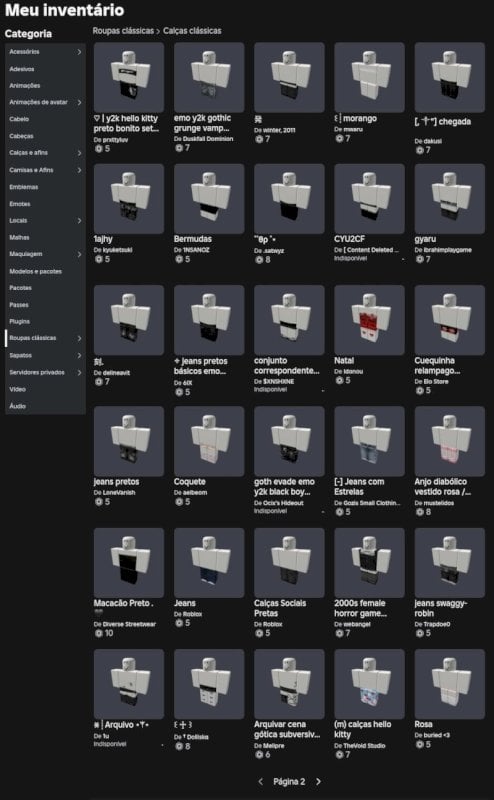The image size is (494, 800).
Task: Open the Anjo diabólico vestido rosa thumbnail
Action: tap(450, 441)
